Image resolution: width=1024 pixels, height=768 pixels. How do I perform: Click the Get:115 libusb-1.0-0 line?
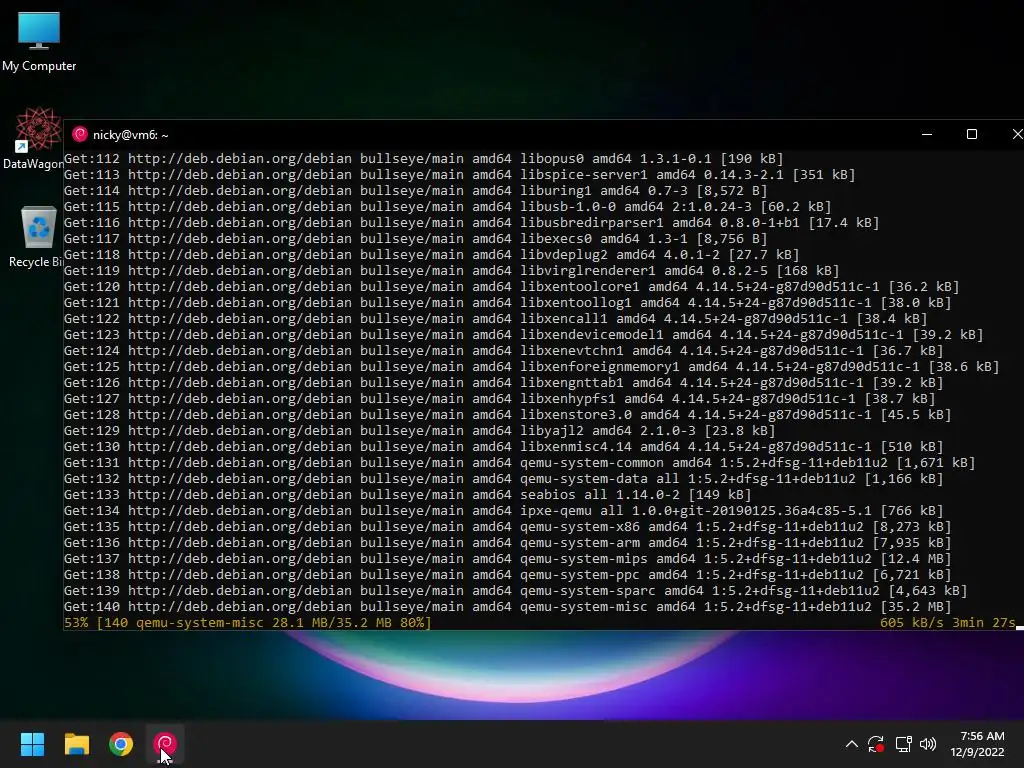[x=447, y=206]
